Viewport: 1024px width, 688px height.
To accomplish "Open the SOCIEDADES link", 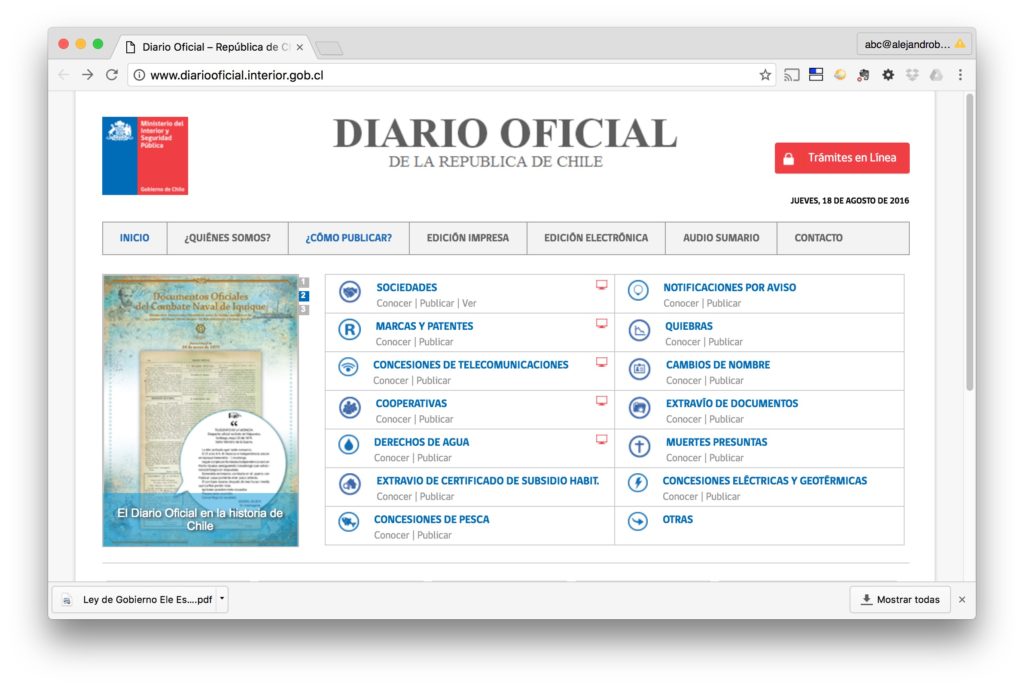I will pos(406,287).
